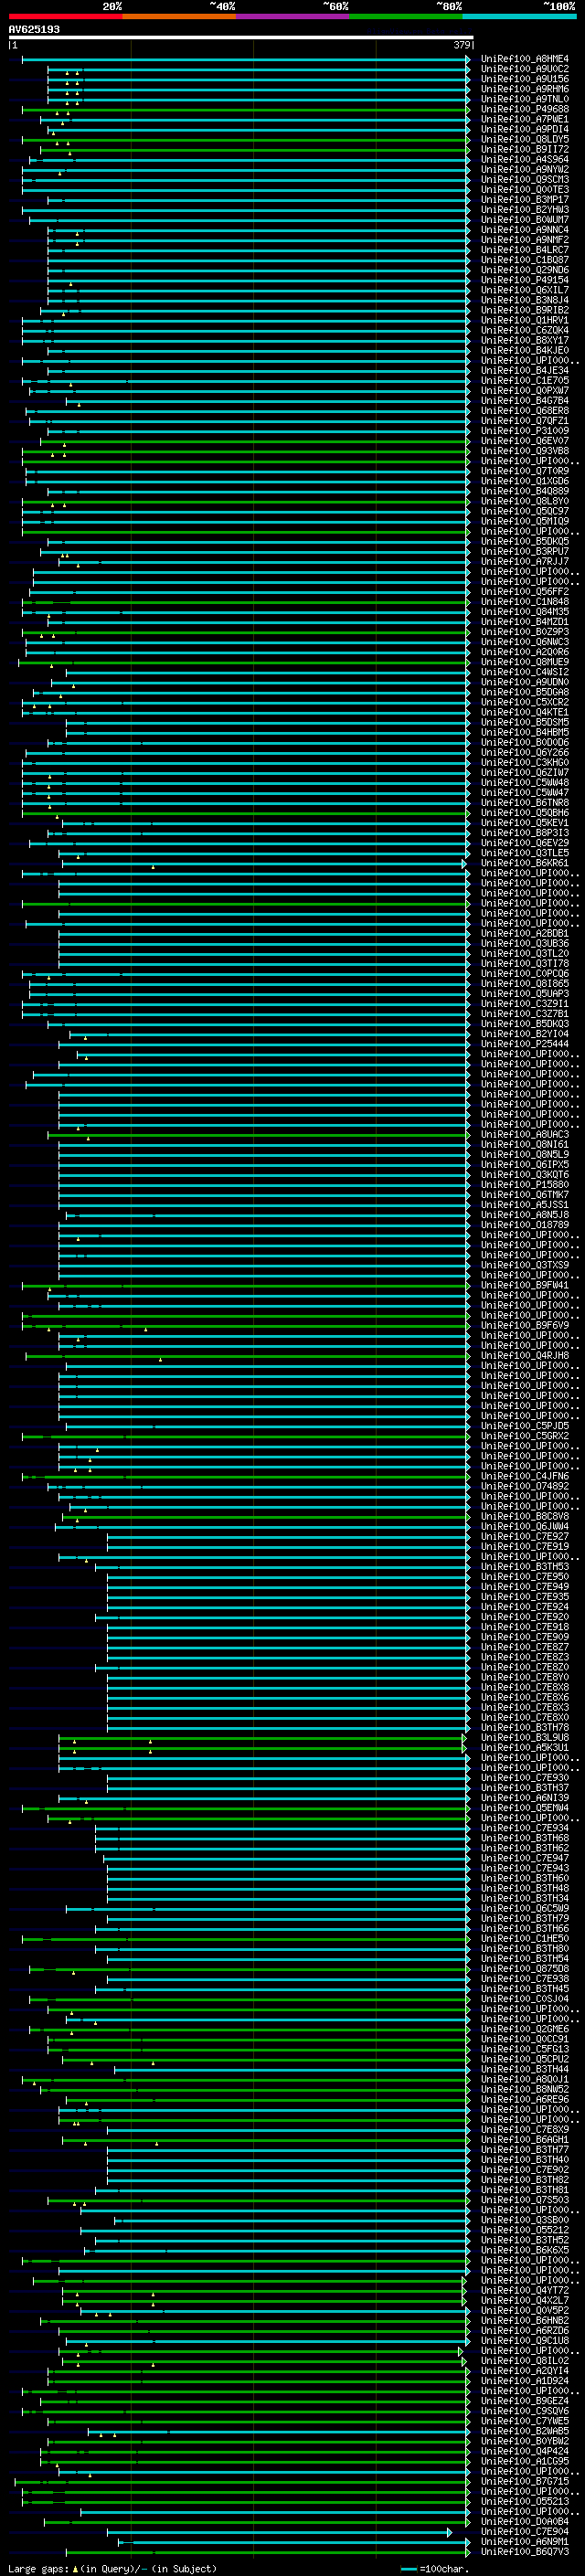Viewport: 585px width, 2576px height.
Task: Select hit UniRef100_A9U156
Action: [x=524, y=79]
